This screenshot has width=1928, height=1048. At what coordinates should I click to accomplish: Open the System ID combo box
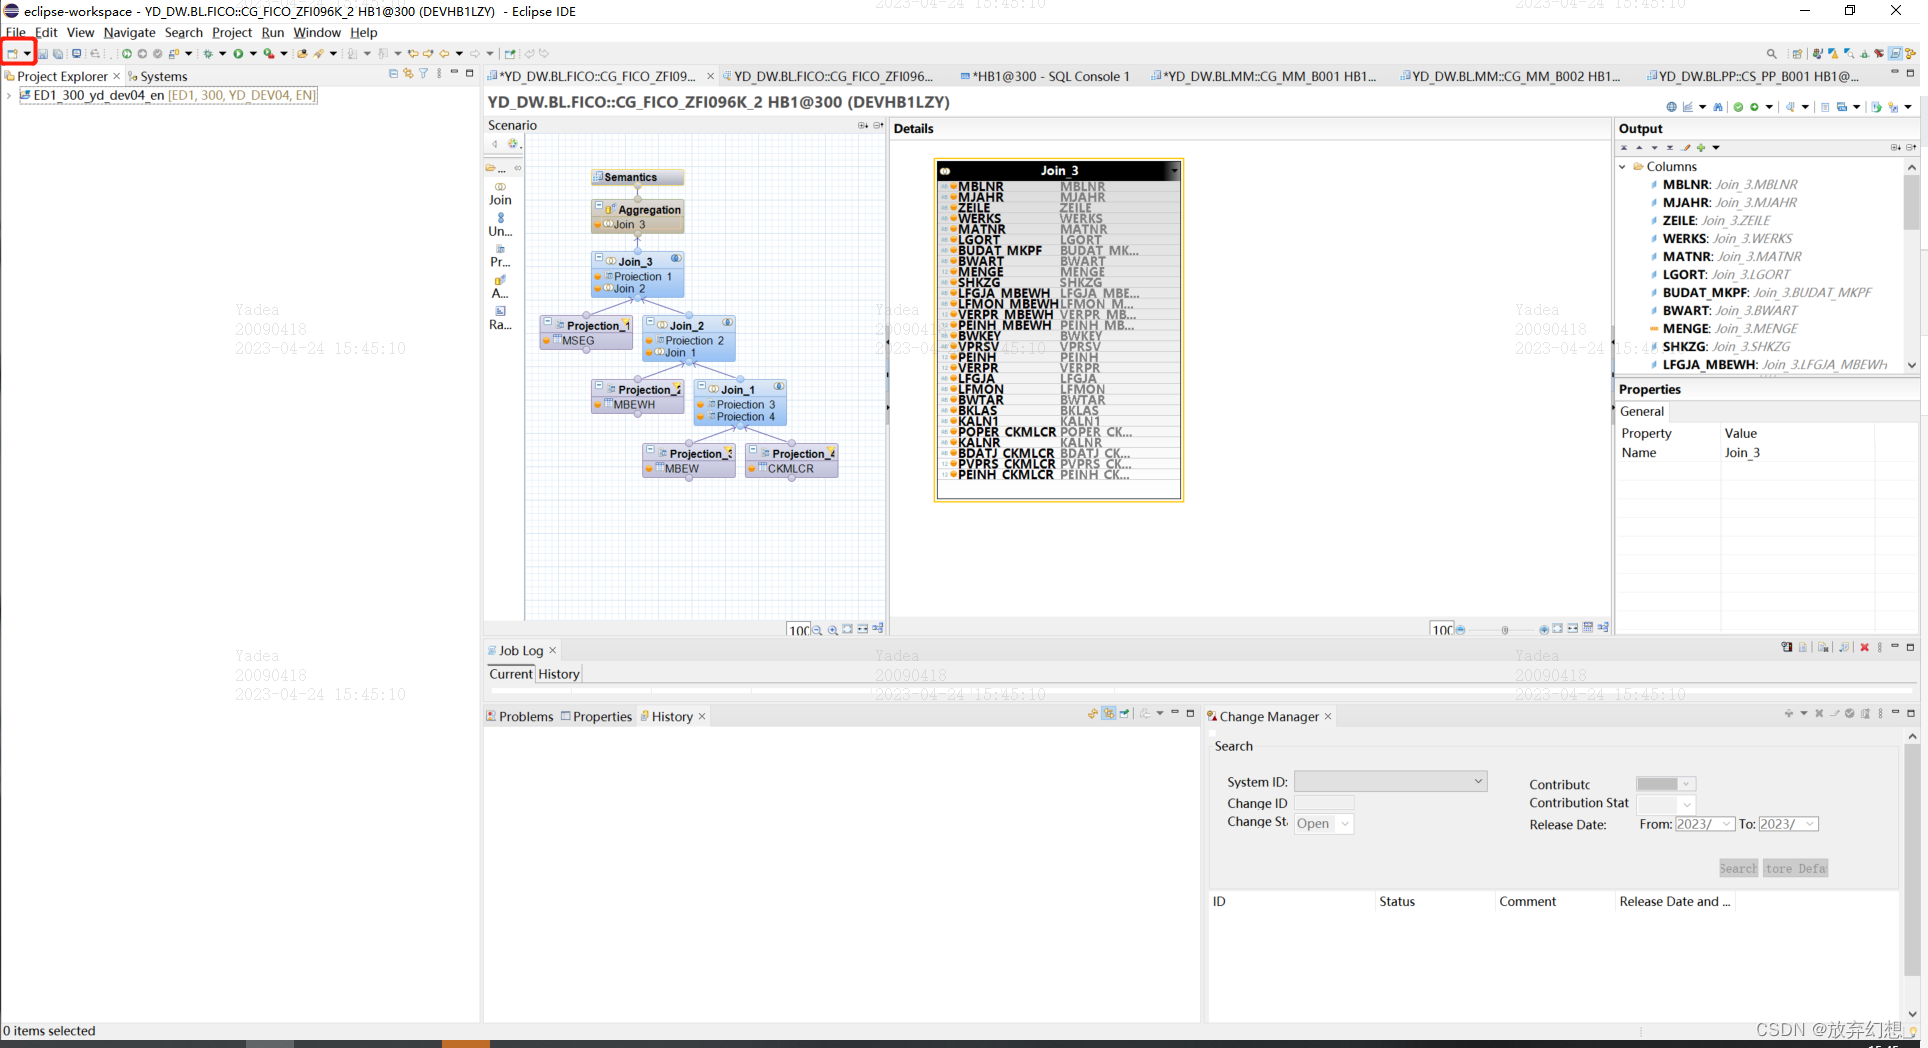[x=1391, y=782]
